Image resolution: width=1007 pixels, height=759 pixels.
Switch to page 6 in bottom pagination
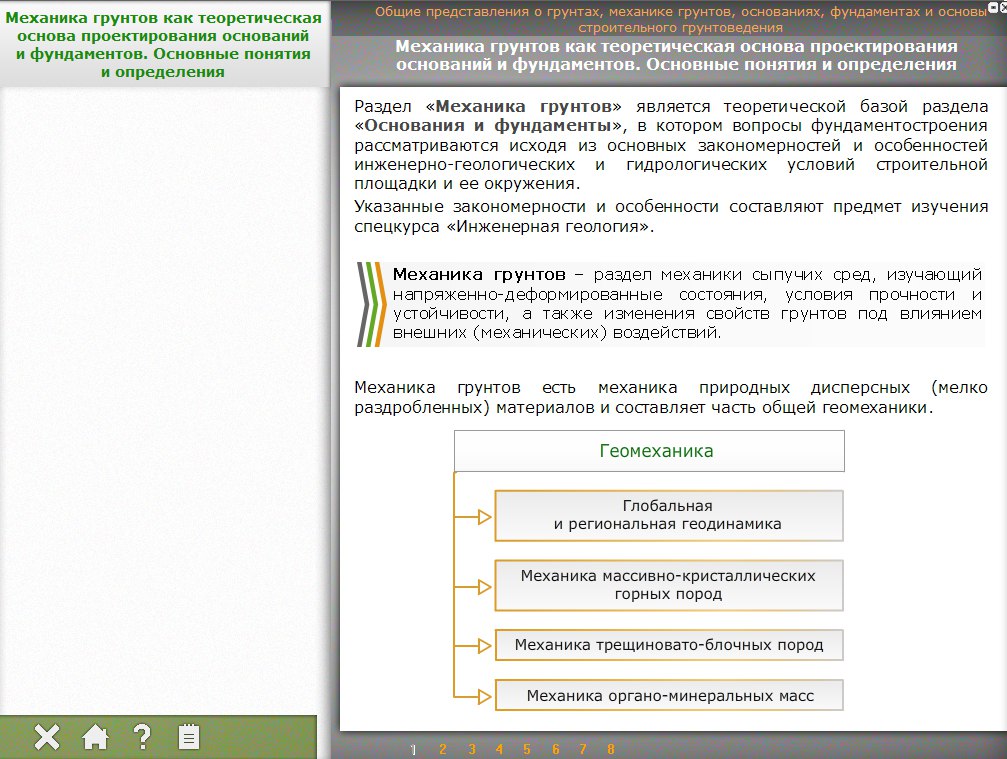pos(555,749)
